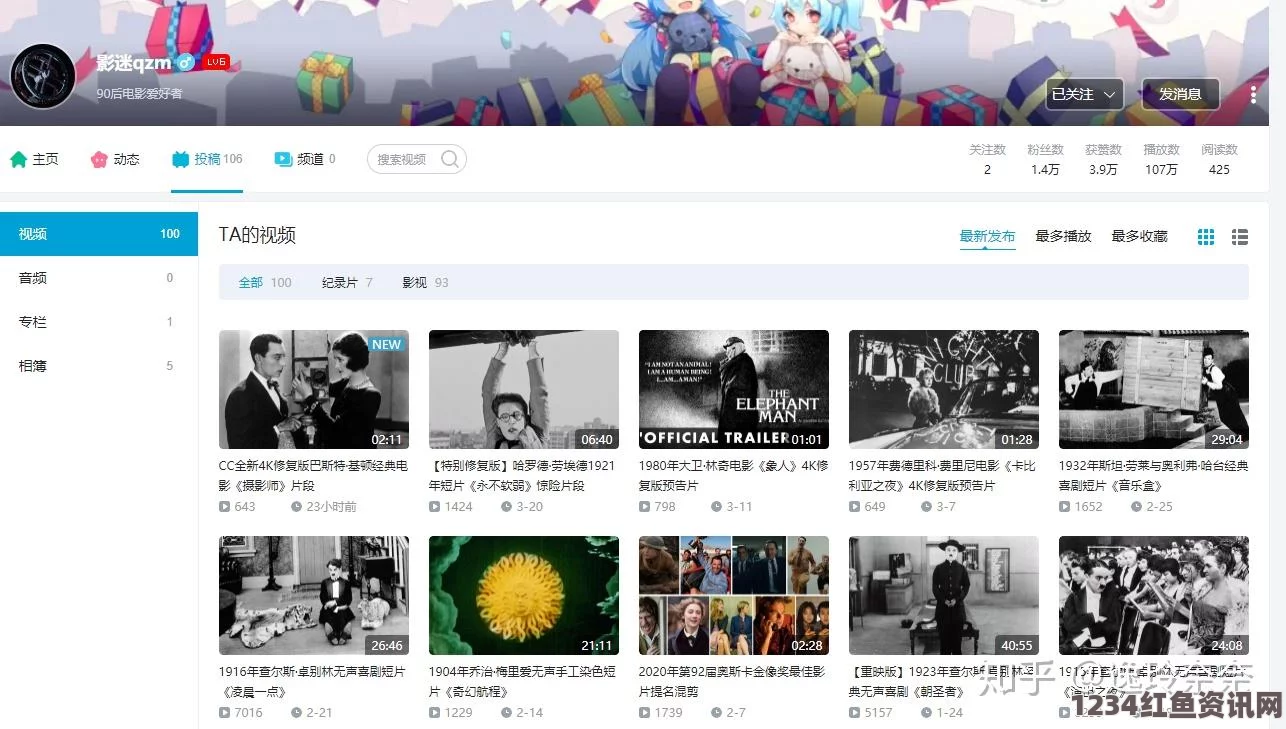
Task: Open the 24:08 Chaplin crowd thumbnail
Action: [x=1154, y=595]
